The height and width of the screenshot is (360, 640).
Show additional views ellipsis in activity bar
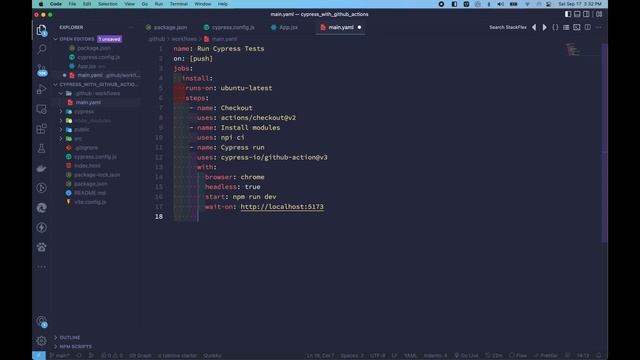tap(41, 267)
